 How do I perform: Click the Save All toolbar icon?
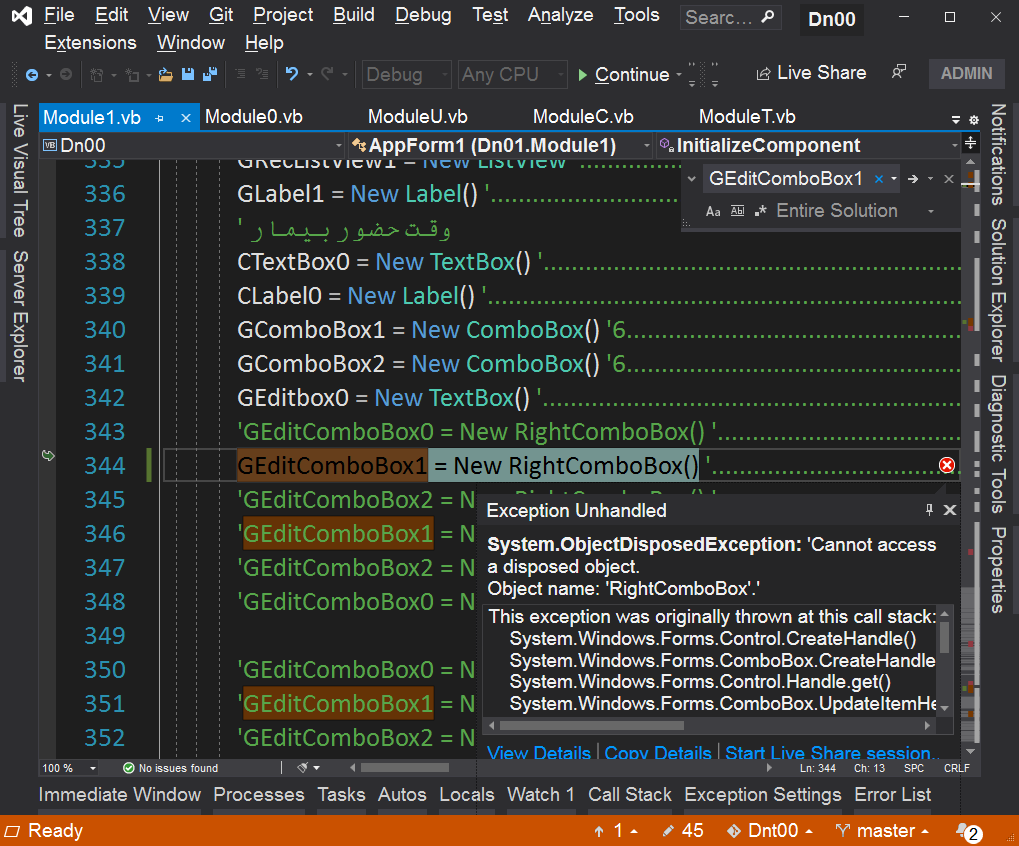click(210, 73)
